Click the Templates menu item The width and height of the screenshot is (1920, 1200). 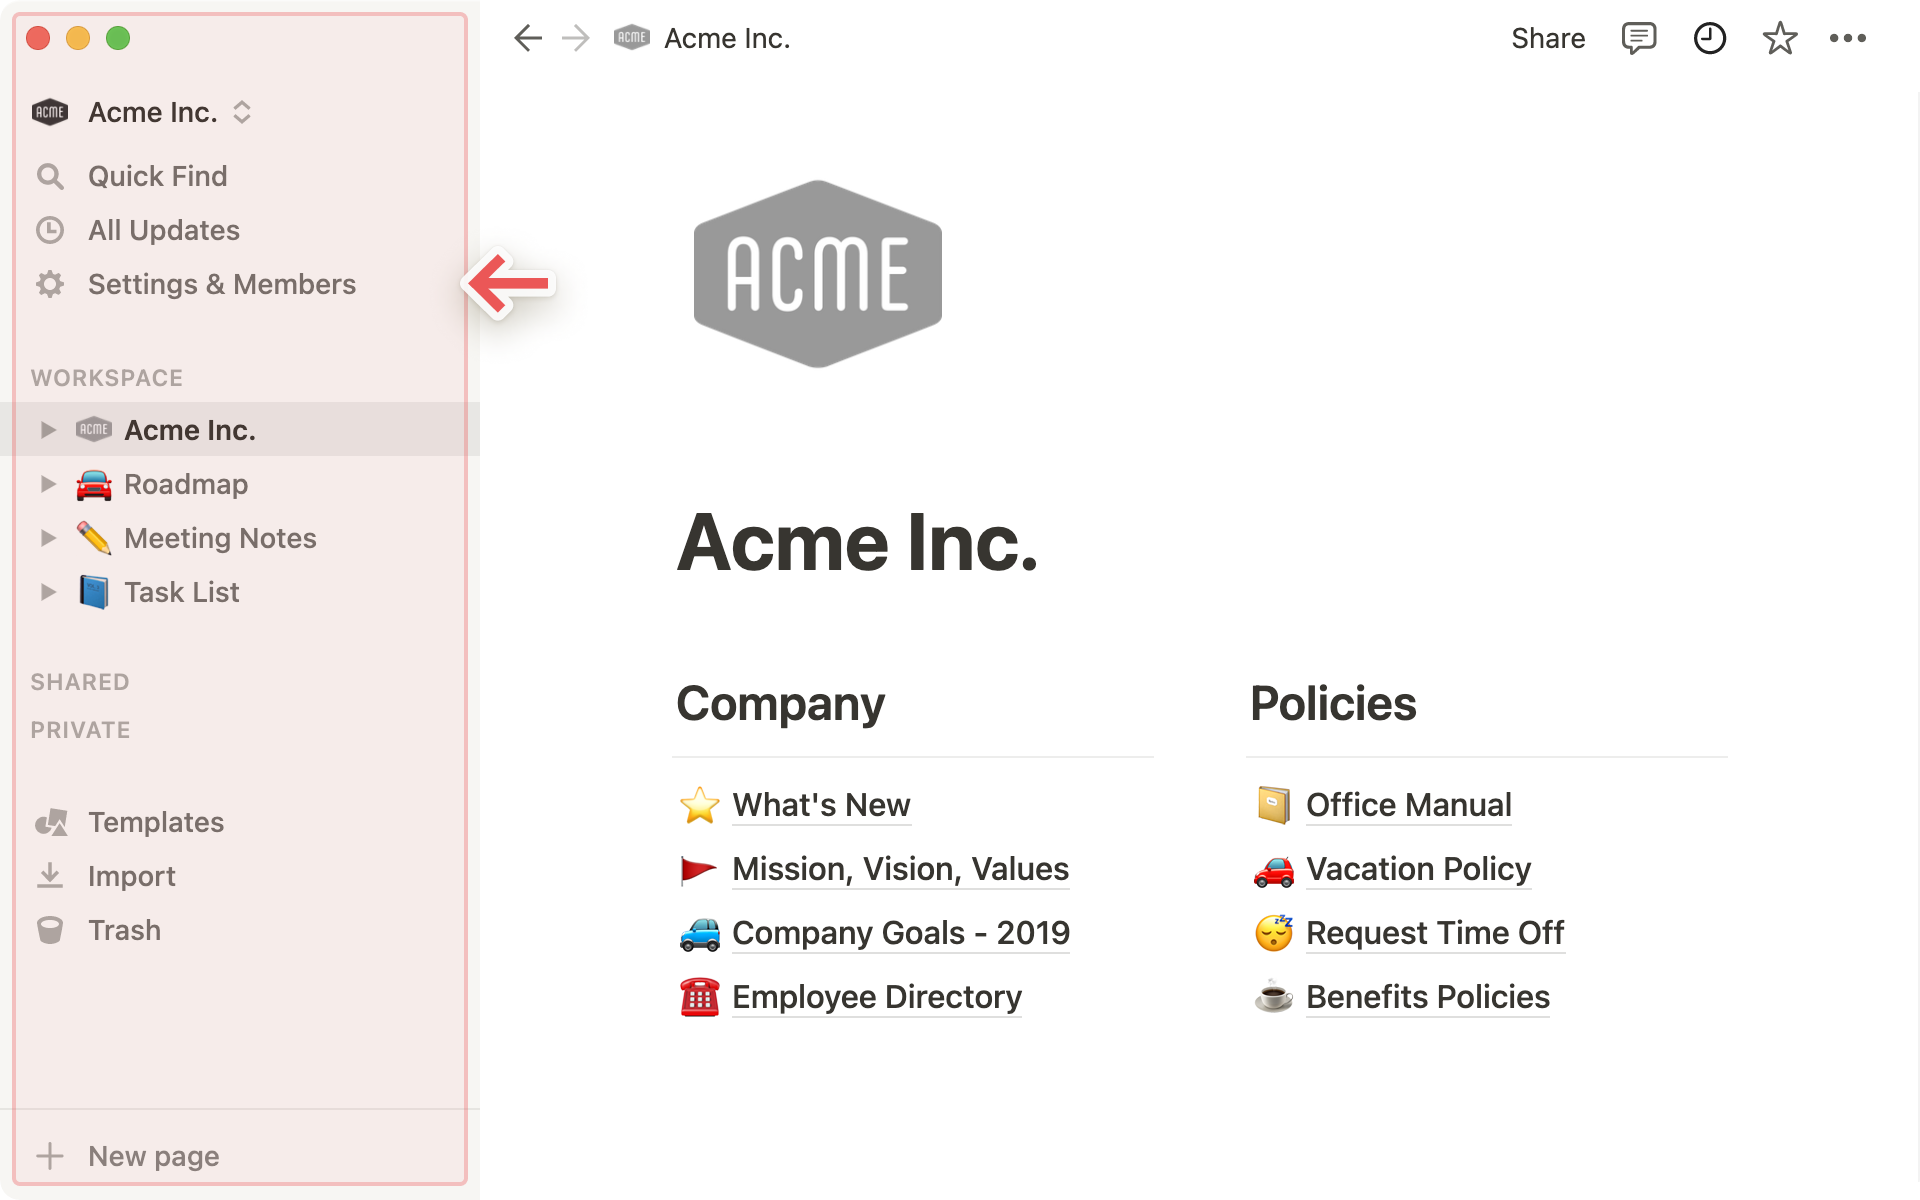(155, 821)
